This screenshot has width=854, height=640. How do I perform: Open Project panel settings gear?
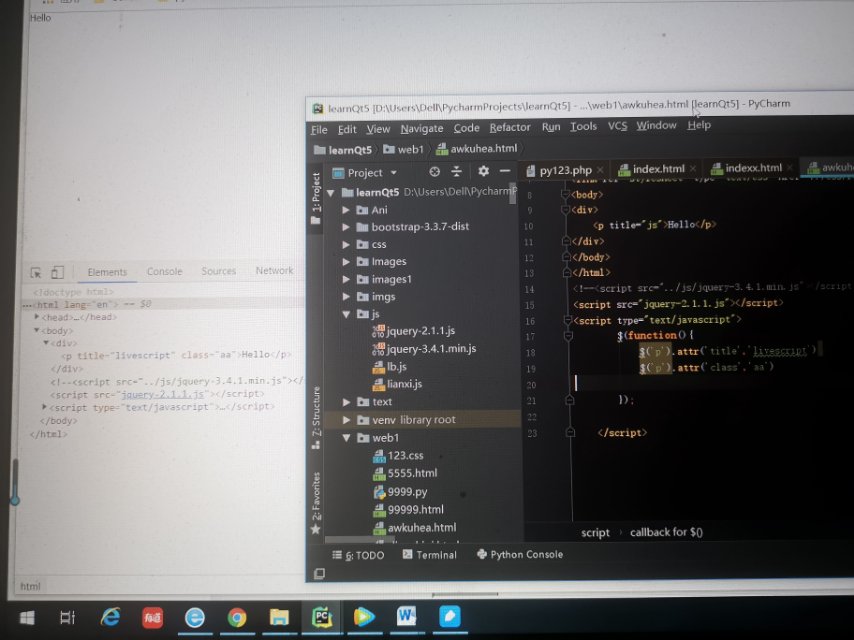[x=483, y=171]
